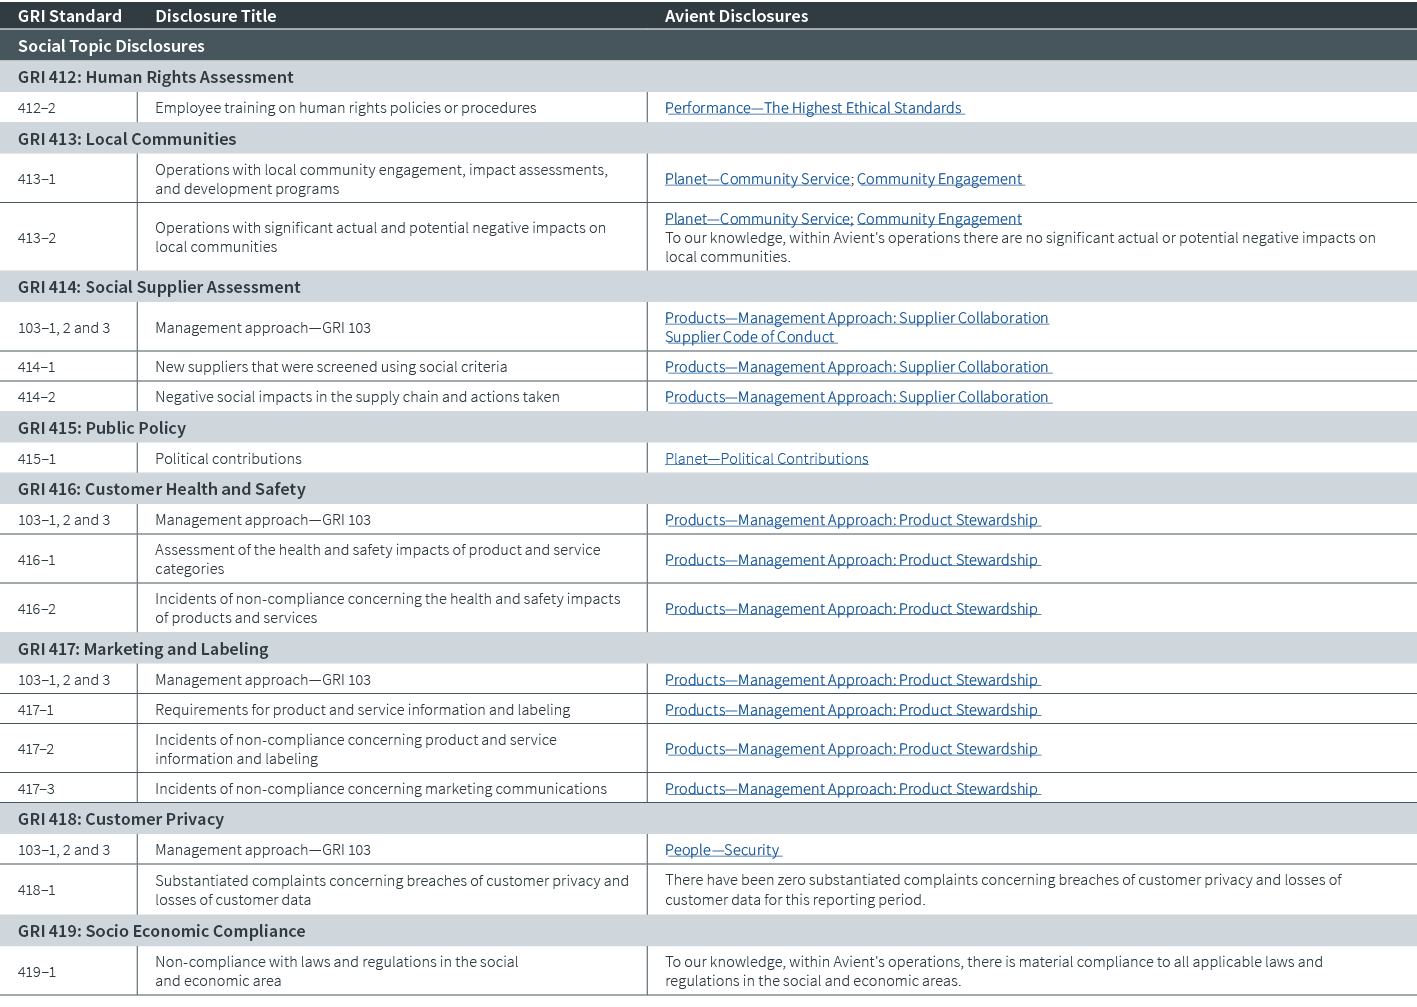Open the Performance—The Highest Ethical Standards link

813,108
